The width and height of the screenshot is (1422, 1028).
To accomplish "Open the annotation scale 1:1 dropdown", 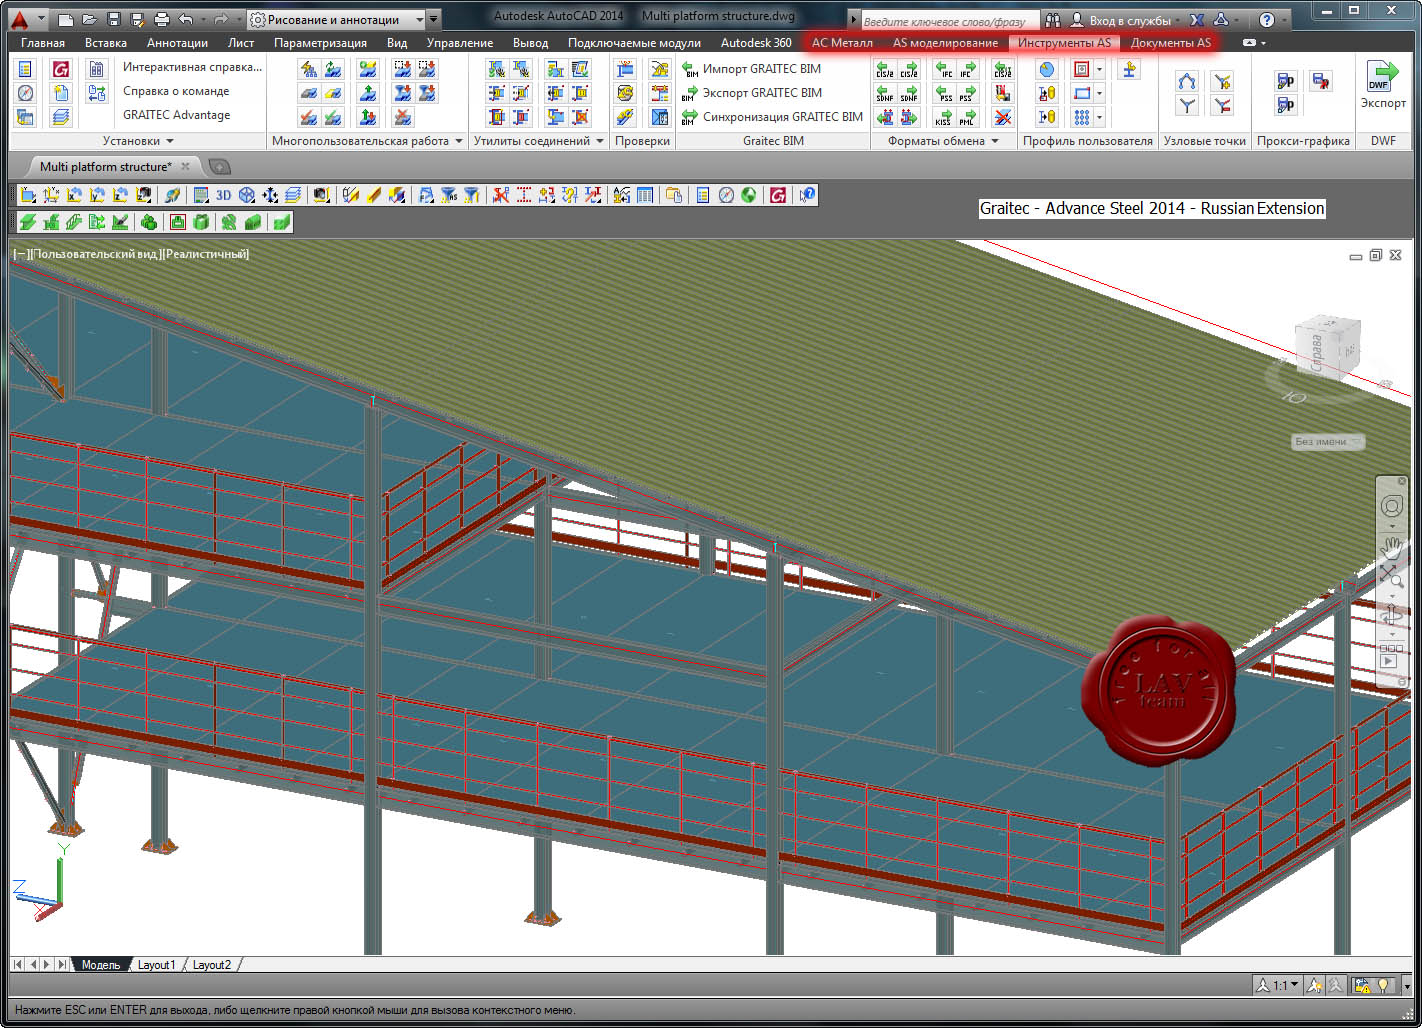I will click(x=1277, y=985).
